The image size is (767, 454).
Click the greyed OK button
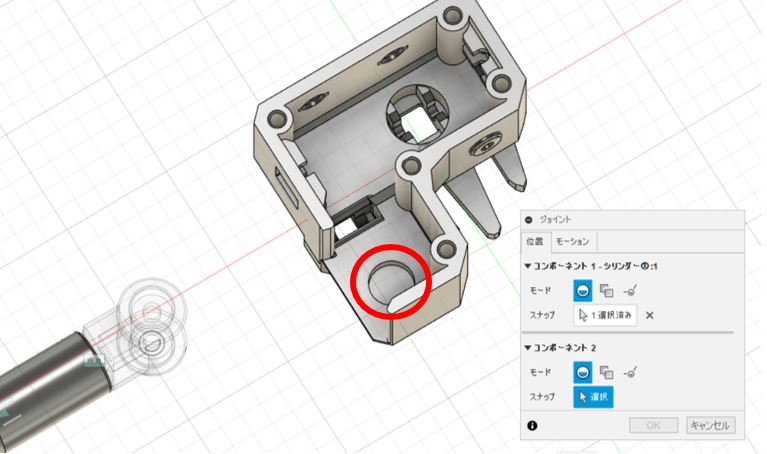pyautogui.click(x=654, y=425)
